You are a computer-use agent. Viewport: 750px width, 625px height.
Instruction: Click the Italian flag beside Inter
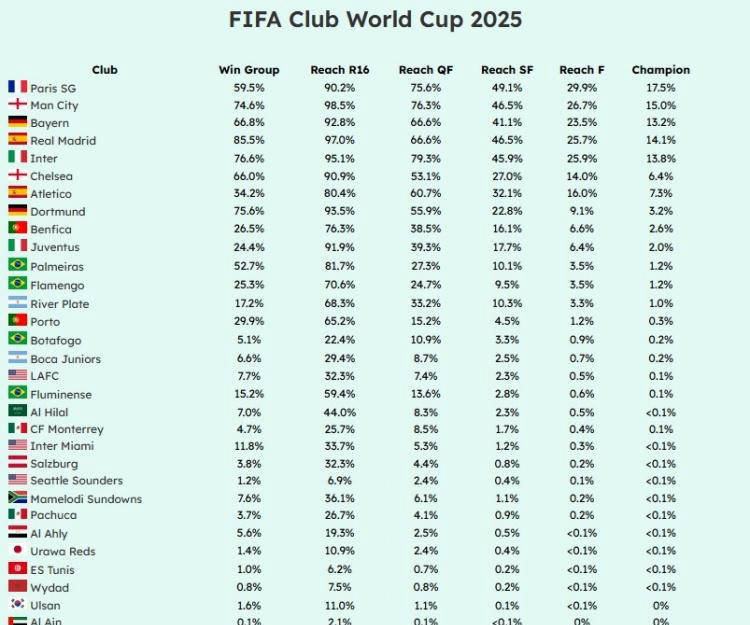pyautogui.click(x=17, y=157)
